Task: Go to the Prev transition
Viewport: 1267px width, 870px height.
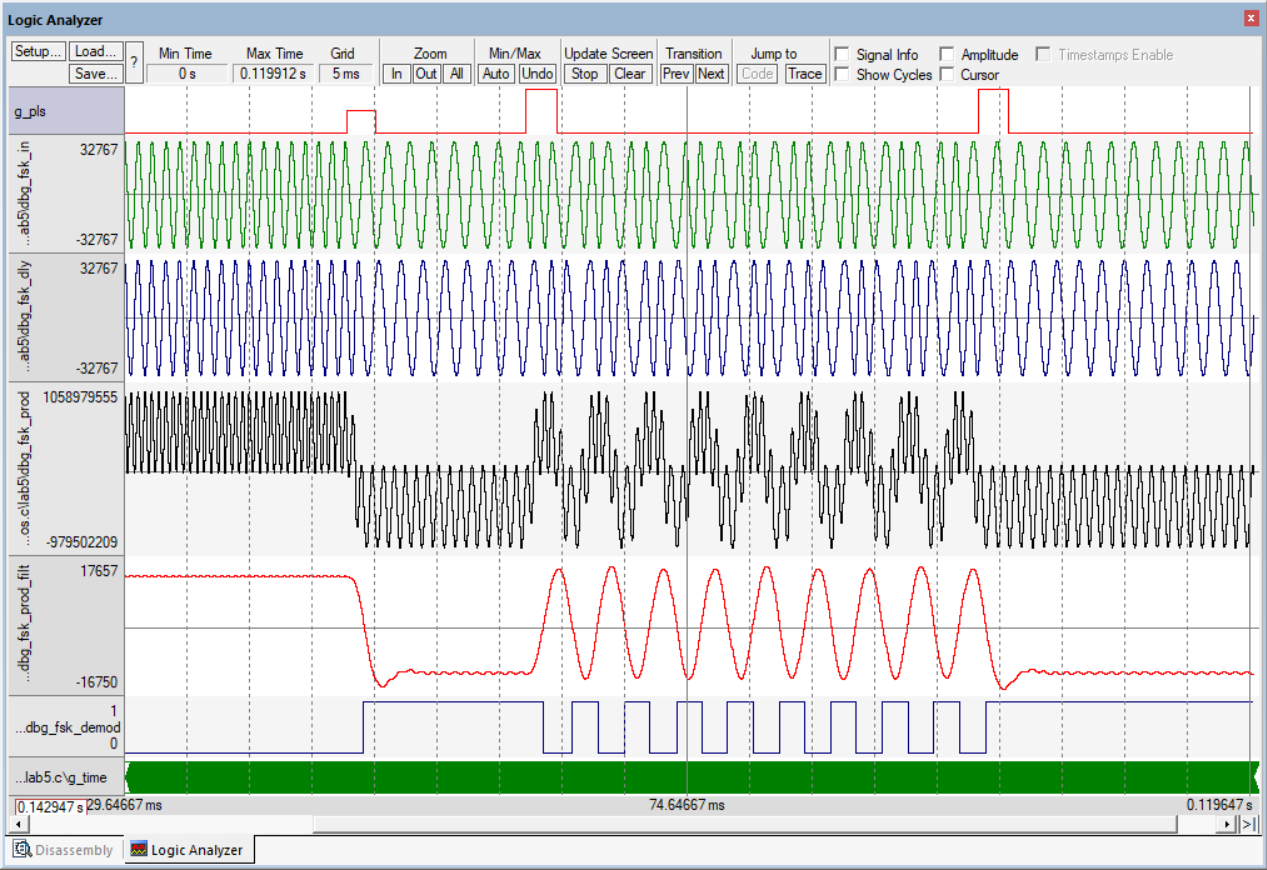Action: (677, 74)
